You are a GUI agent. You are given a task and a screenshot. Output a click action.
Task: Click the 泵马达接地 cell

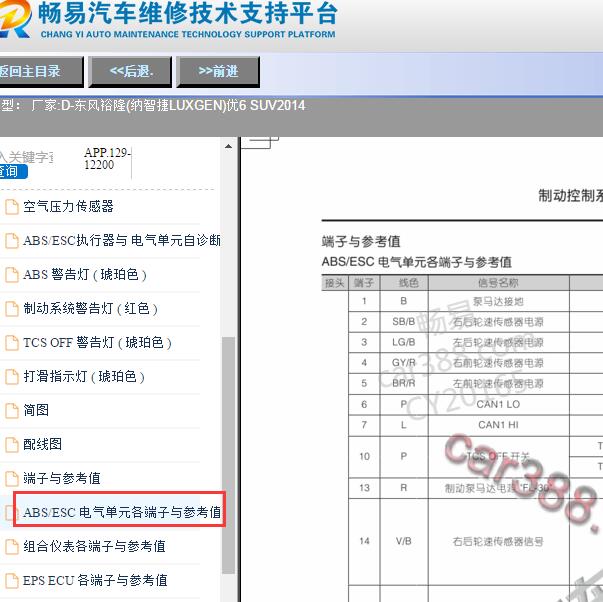(x=498, y=301)
